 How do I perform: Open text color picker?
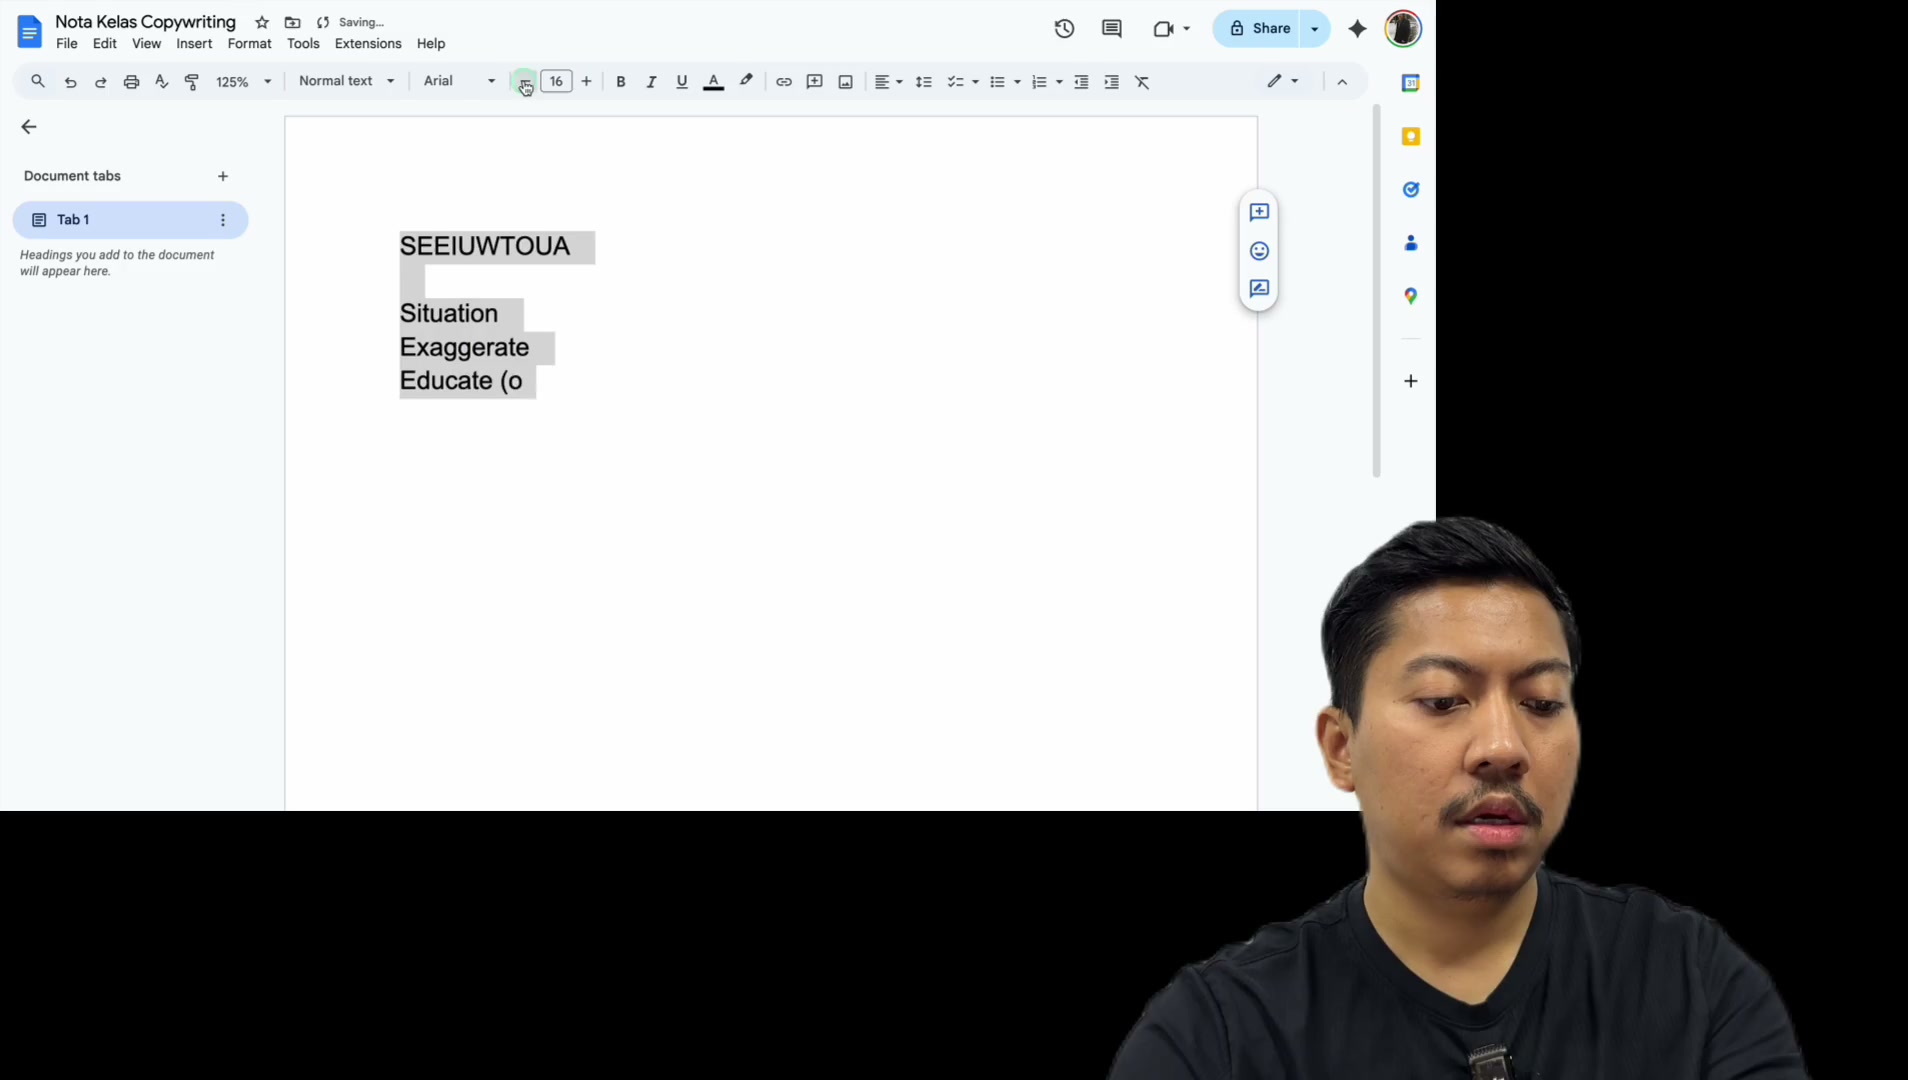tap(713, 82)
